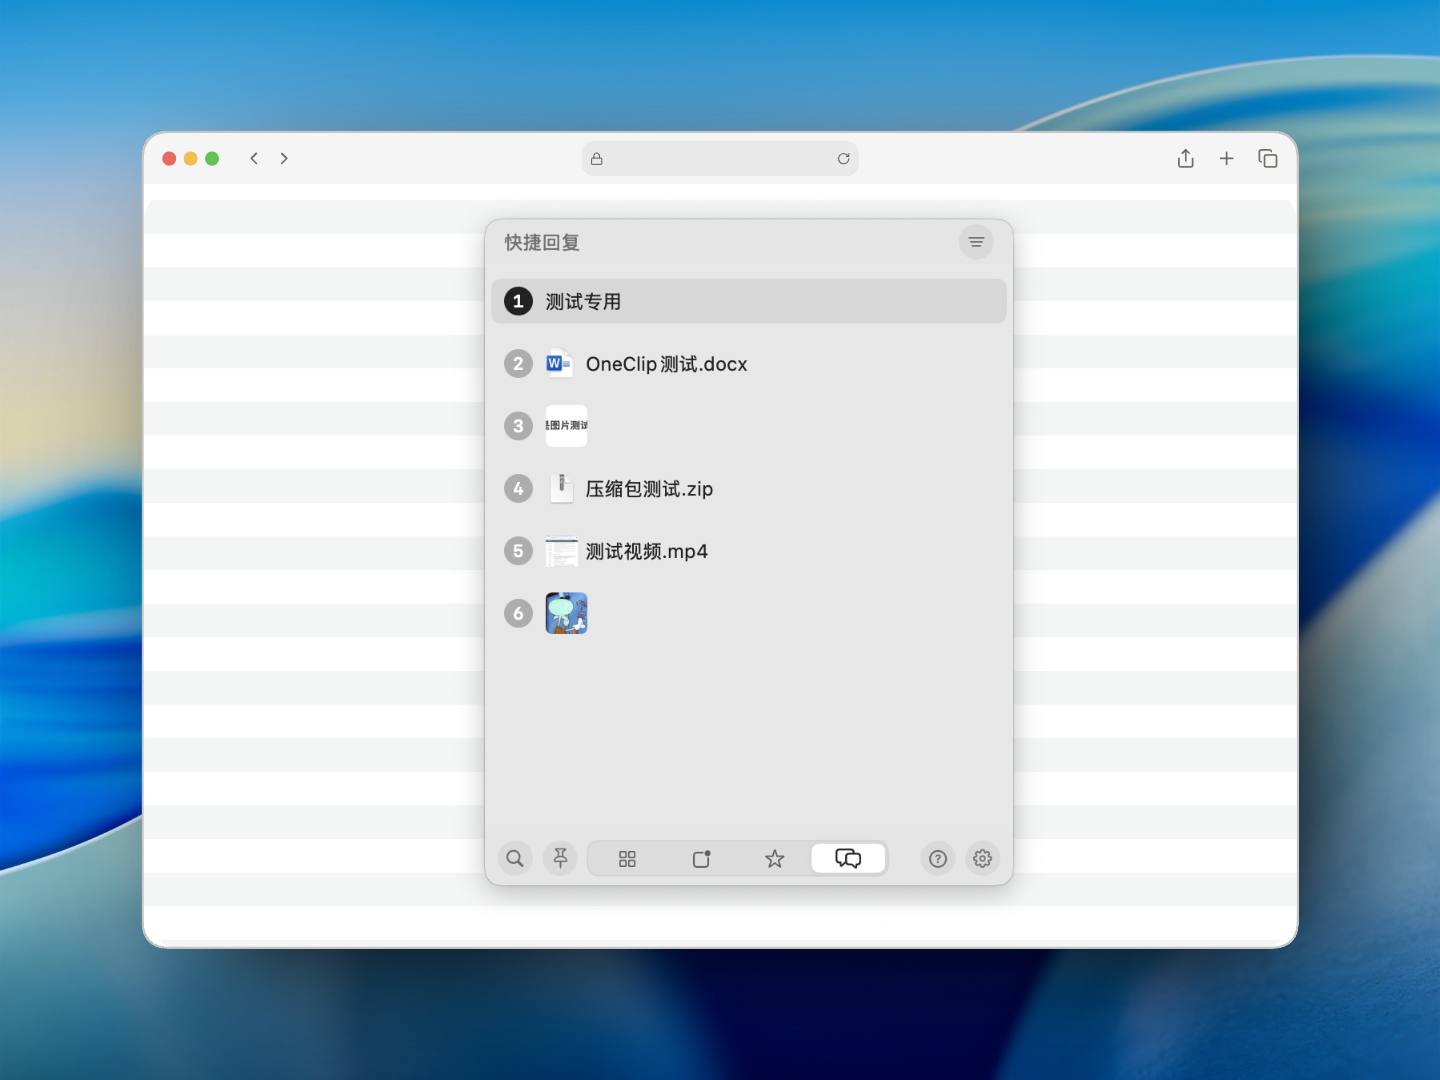This screenshot has width=1440, height=1080.
Task: Open the help question mark button
Action: [938, 858]
